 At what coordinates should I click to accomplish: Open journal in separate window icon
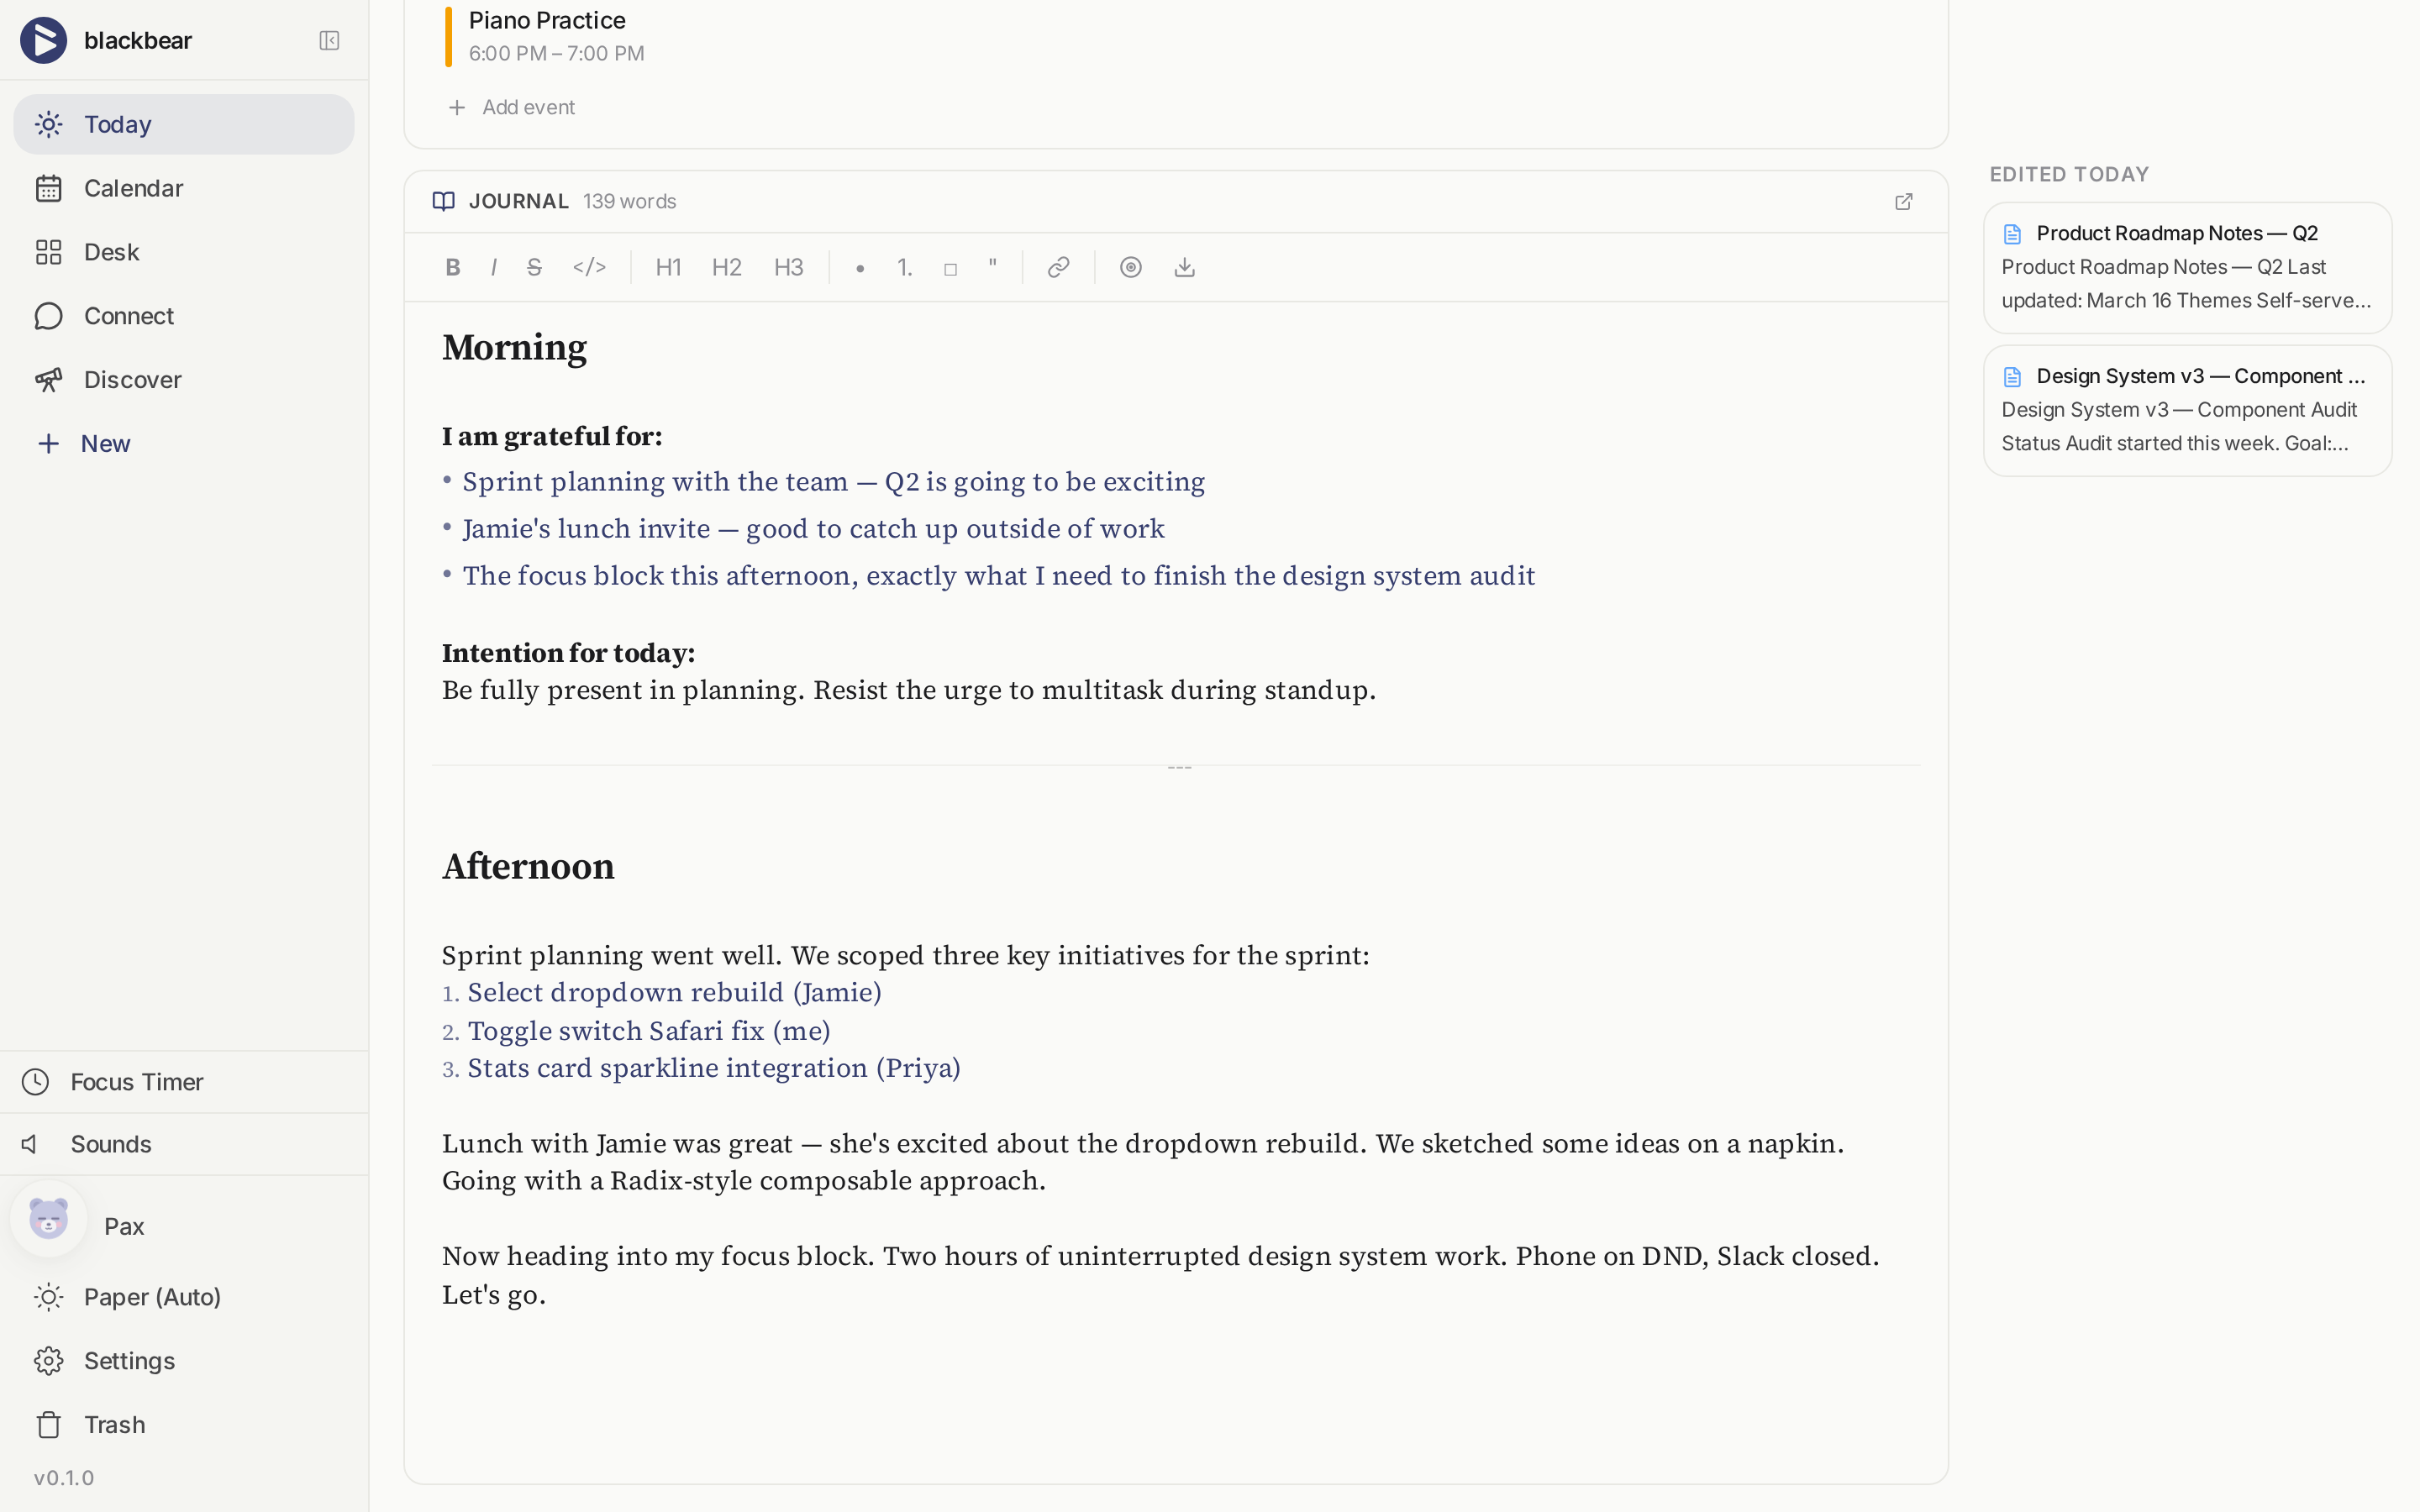tap(1903, 202)
